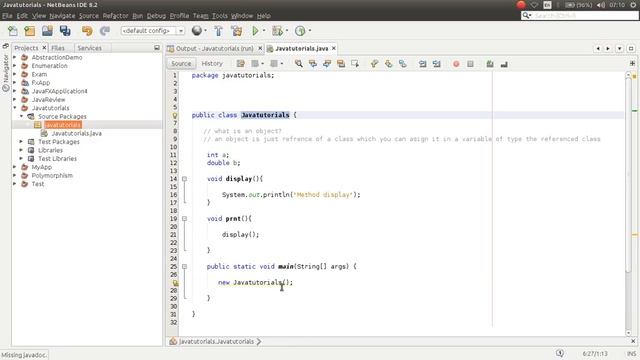Viewport: 640px width, 360px height.
Task: Click the Last Edit icon in editor toolbar
Action: (x=240, y=64)
